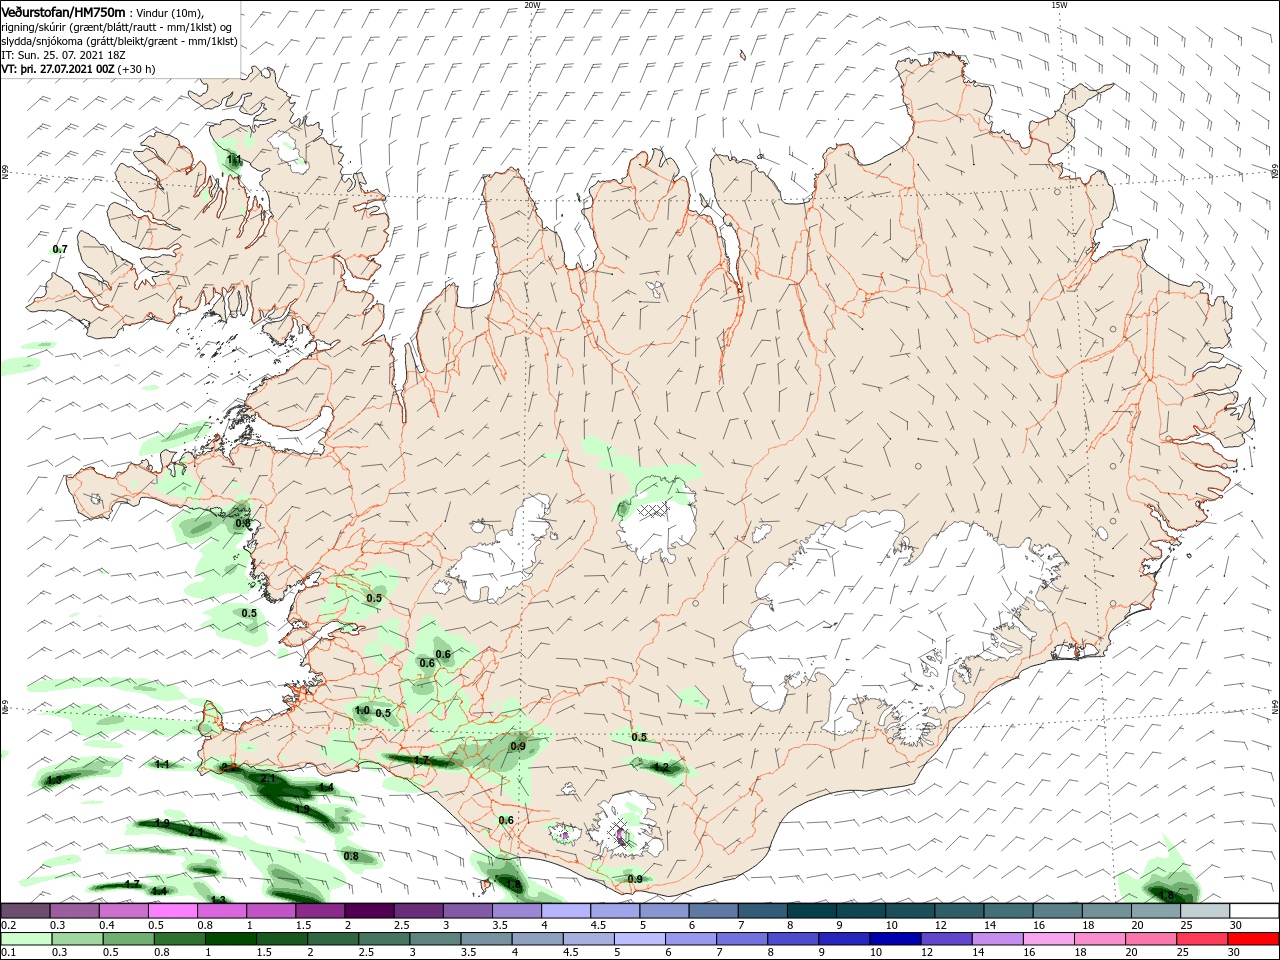
Task: Click the 'rigning/skúrir (grænt/blátt/rautt' legend description line
Action: [x=116, y=27]
